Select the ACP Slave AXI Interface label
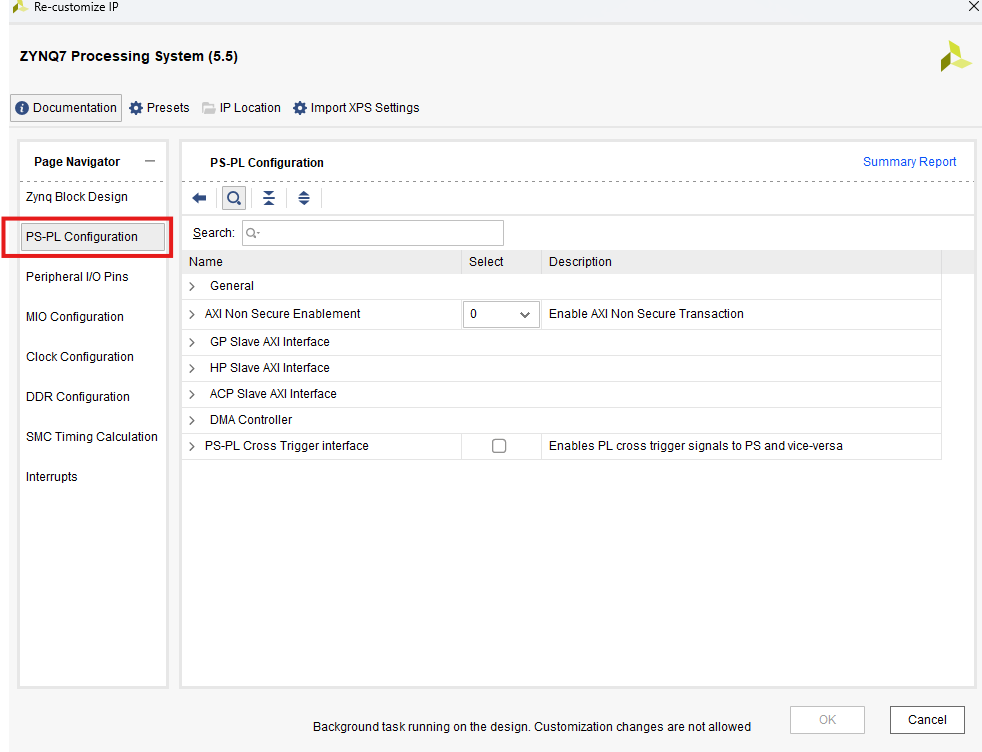The height and width of the screenshot is (752, 982). point(273,394)
